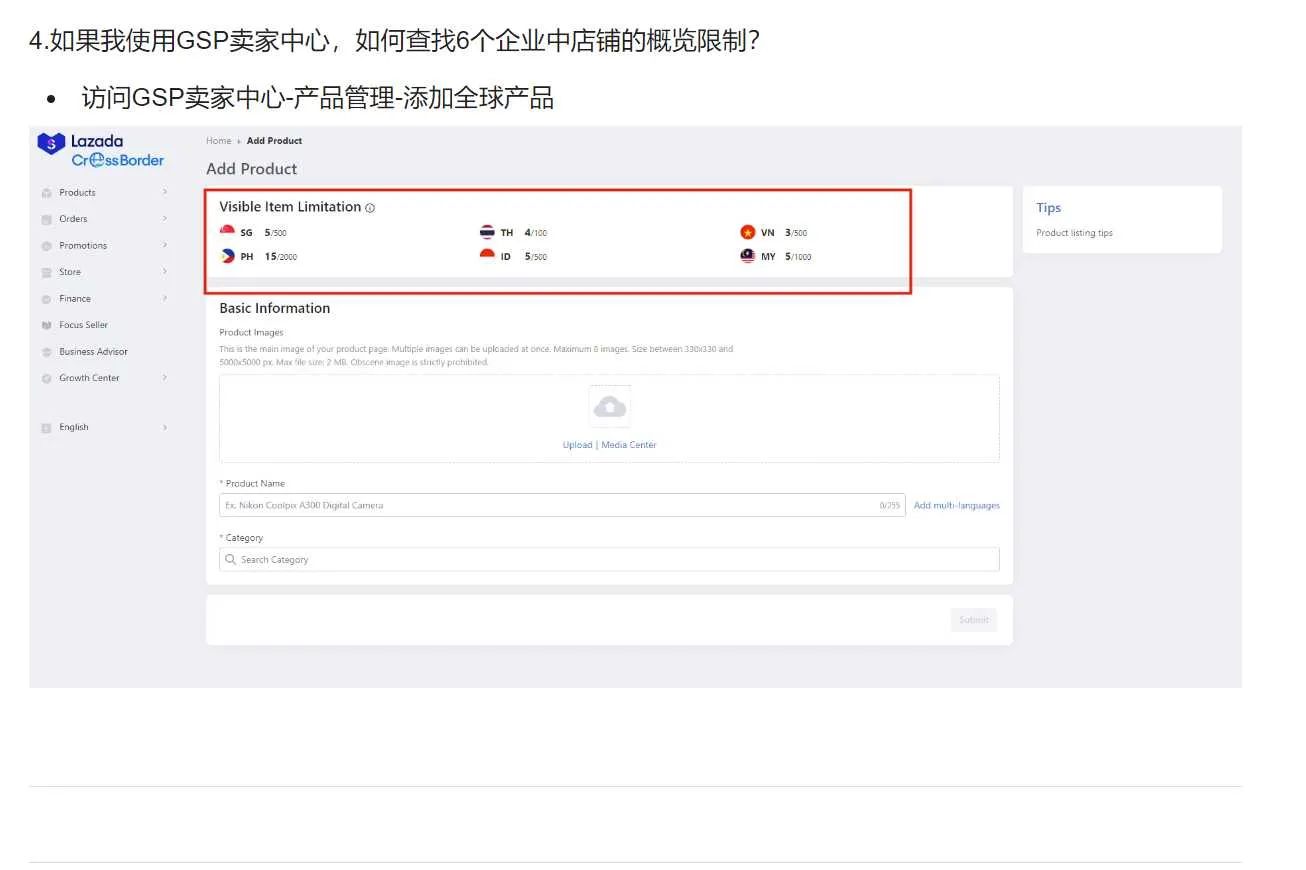The height and width of the screenshot is (870, 1306).
Task: Open the Home breadcrumb link
Action: 218,140
